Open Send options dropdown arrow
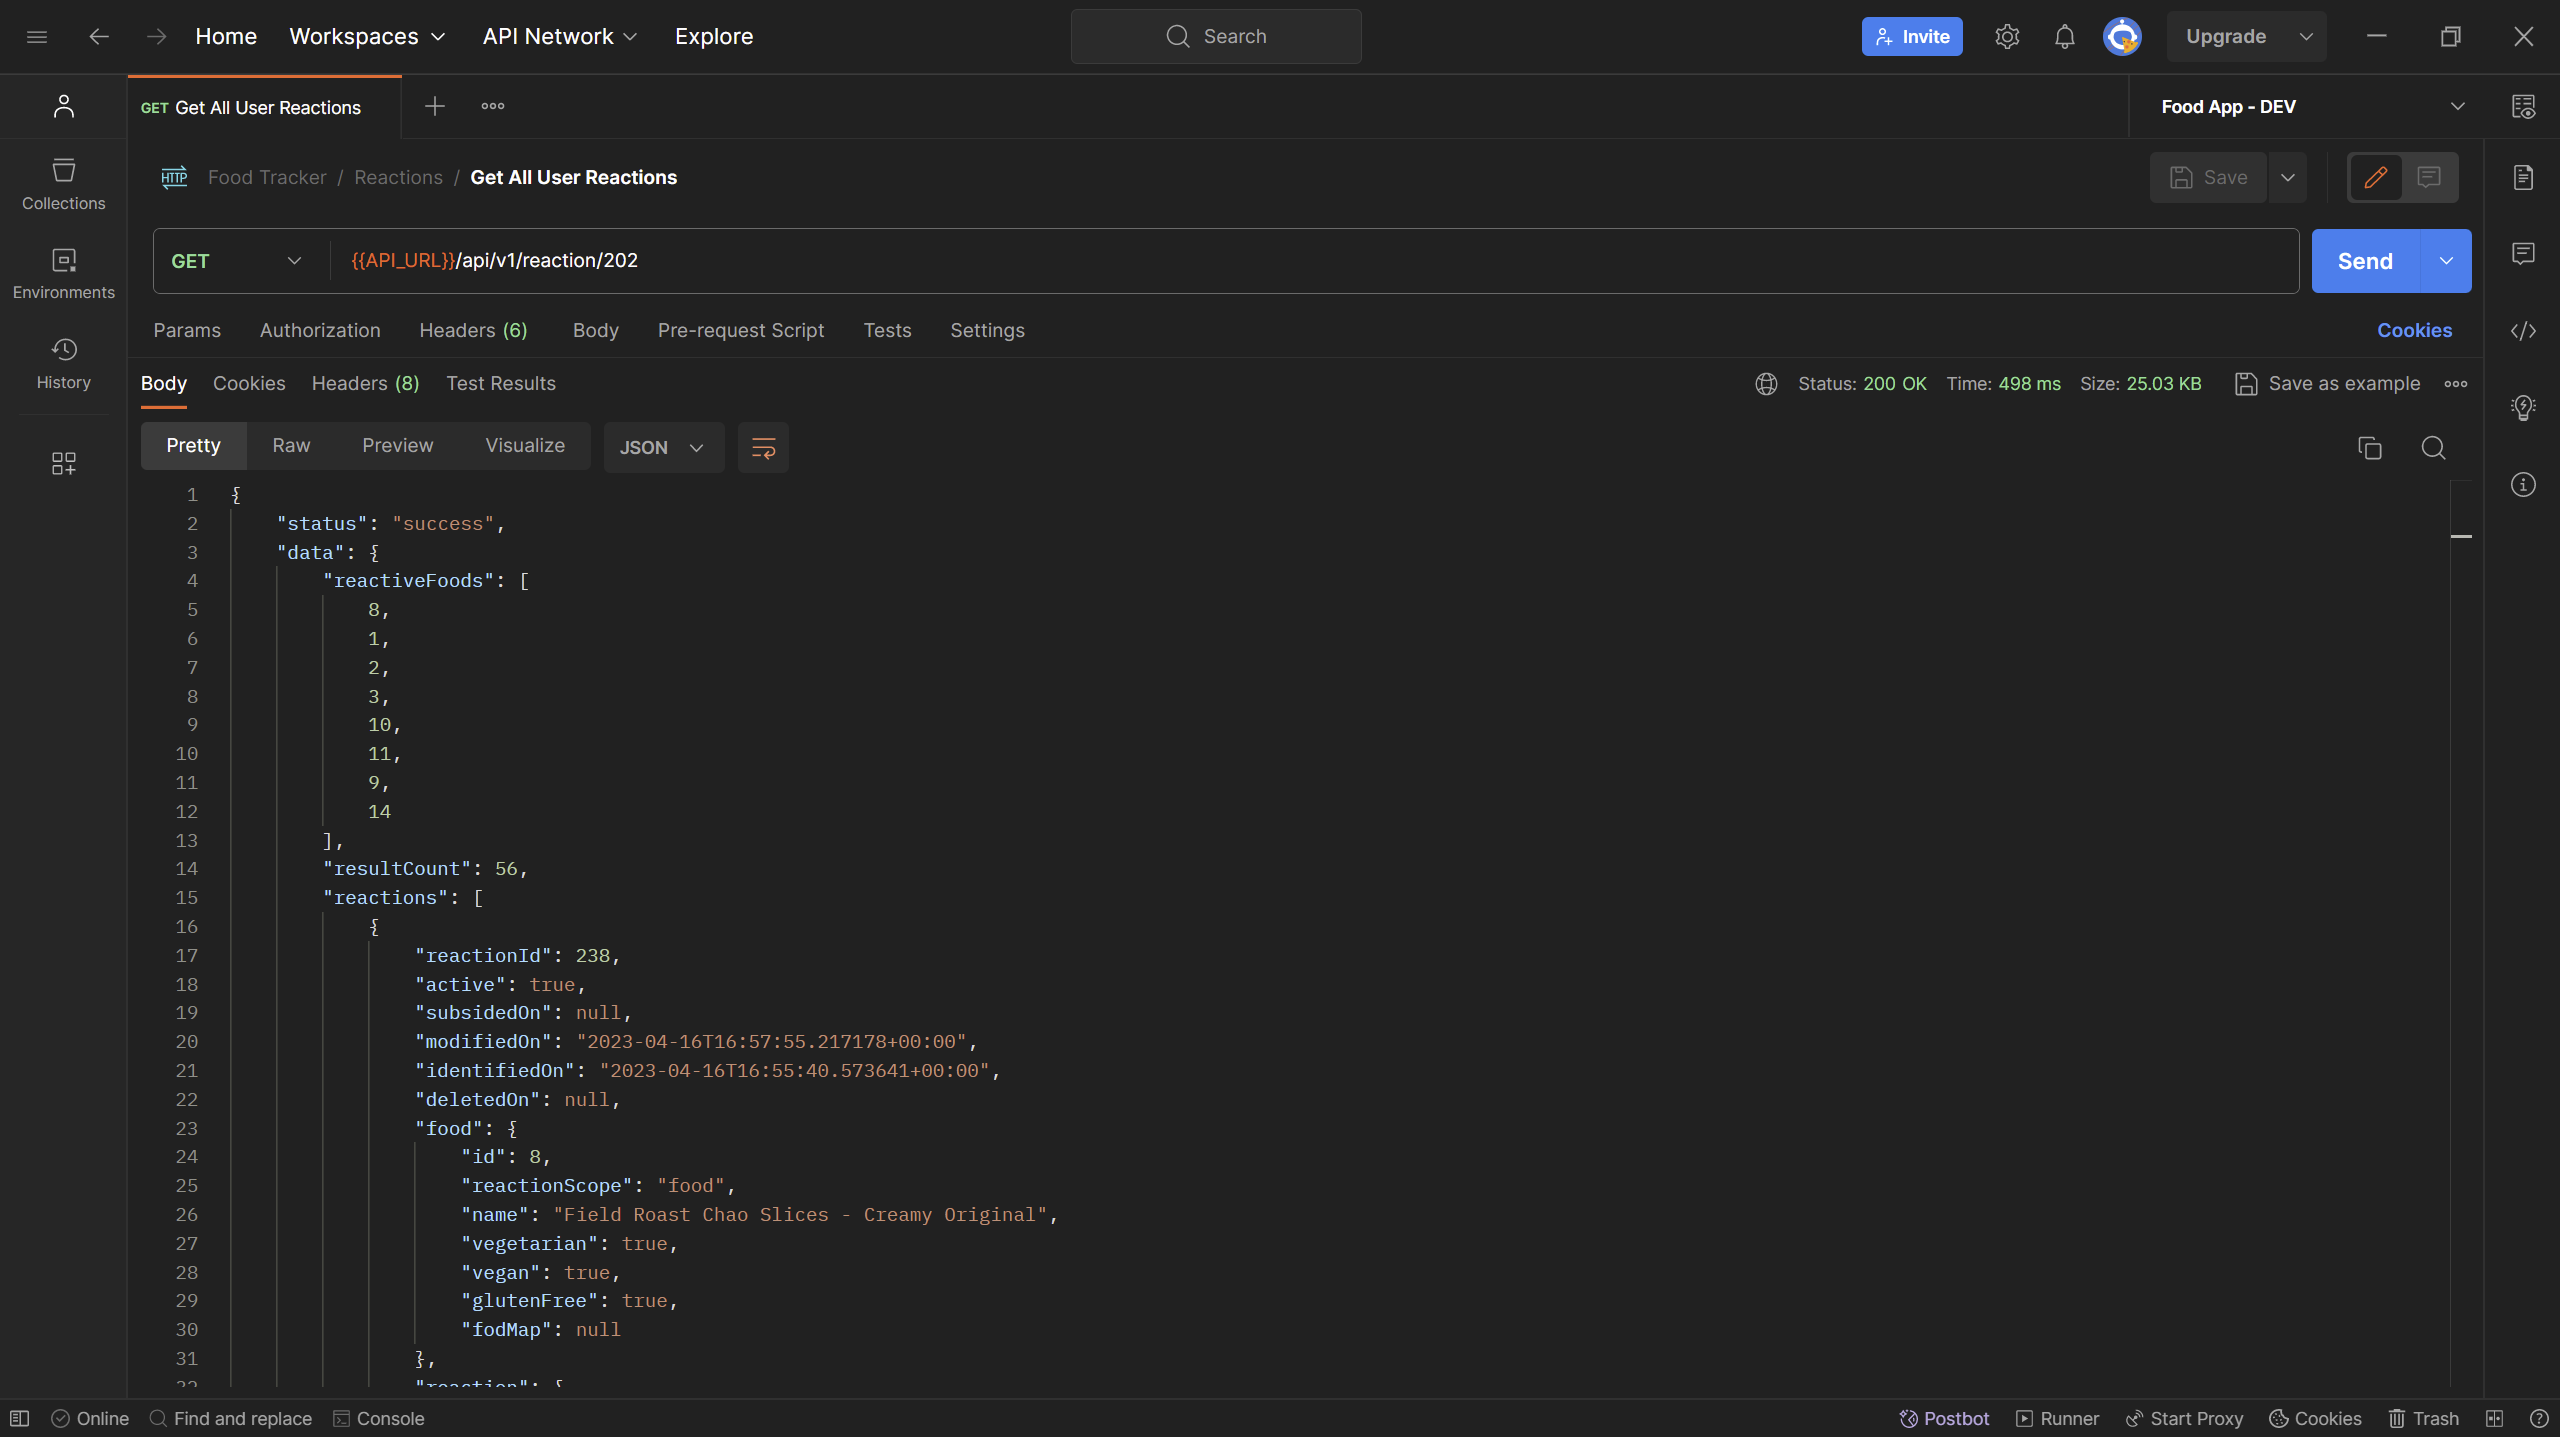The width and height of the screenshot is (2560, 1440). click(2446, 261)
